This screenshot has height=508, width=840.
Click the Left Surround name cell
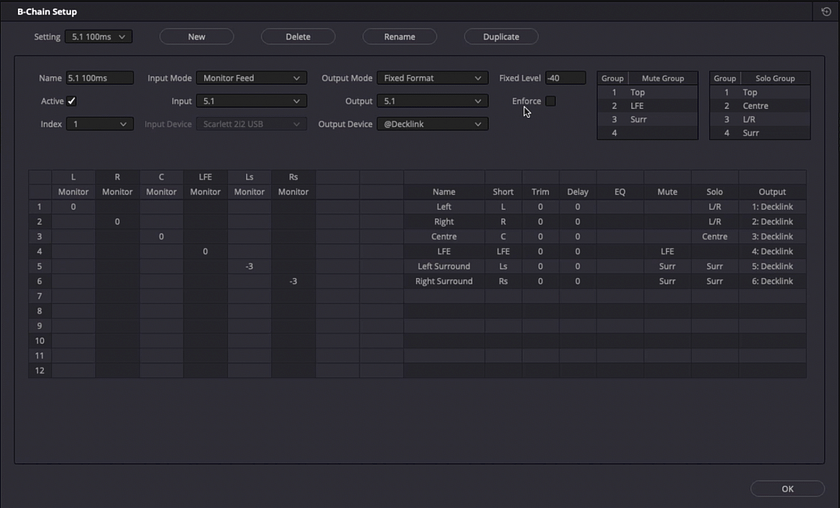pos(444,266)
